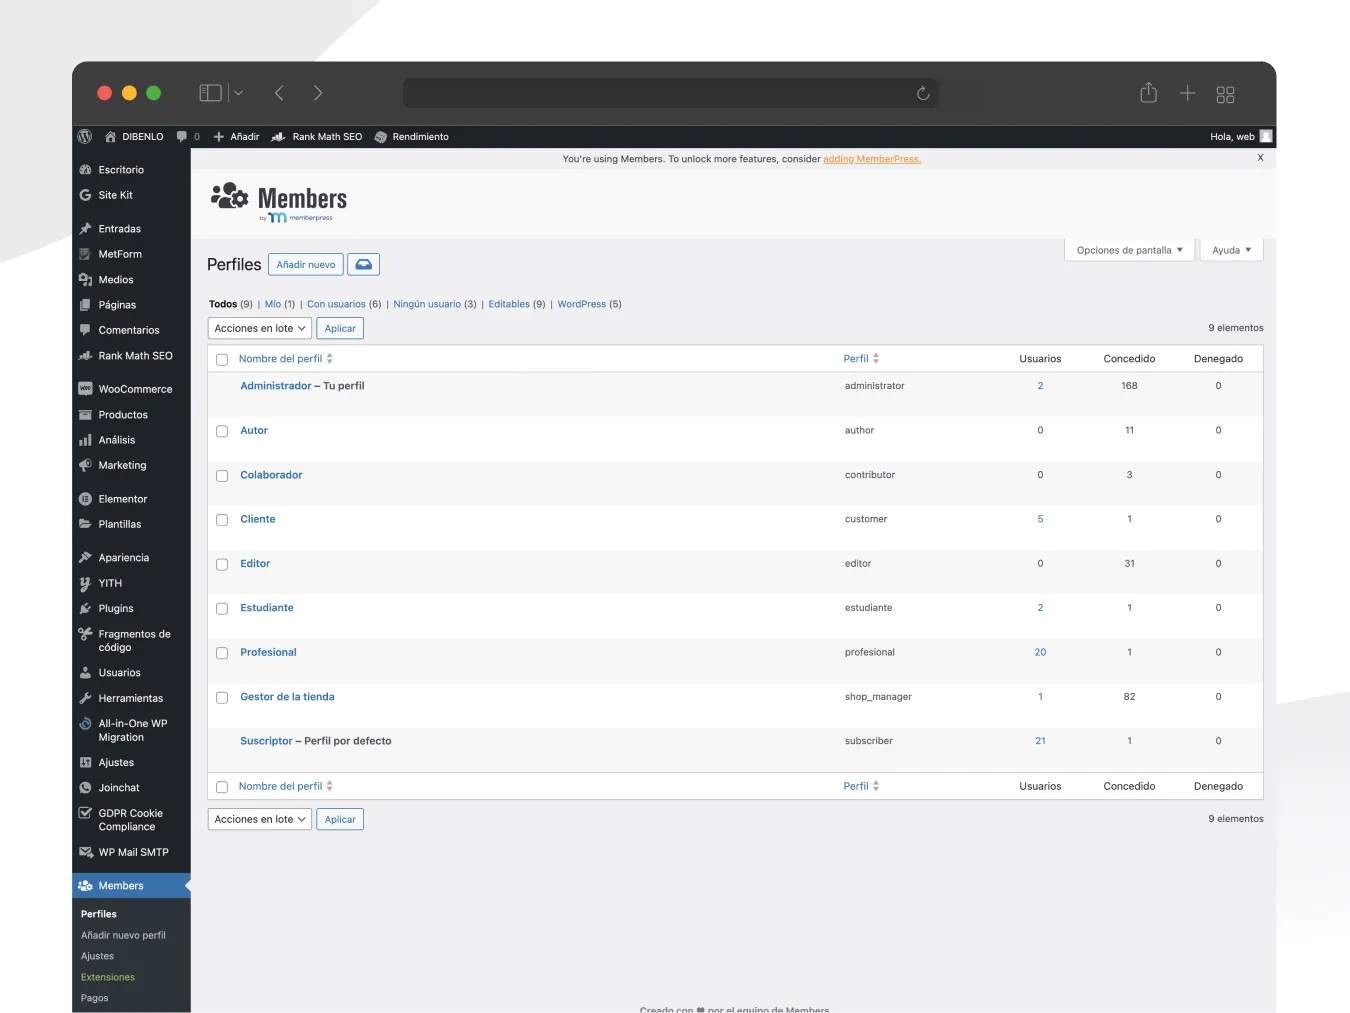The image size is (1350, 1013).
Task: Open the Acciones en lote dropdown
Action: (258, 327)
